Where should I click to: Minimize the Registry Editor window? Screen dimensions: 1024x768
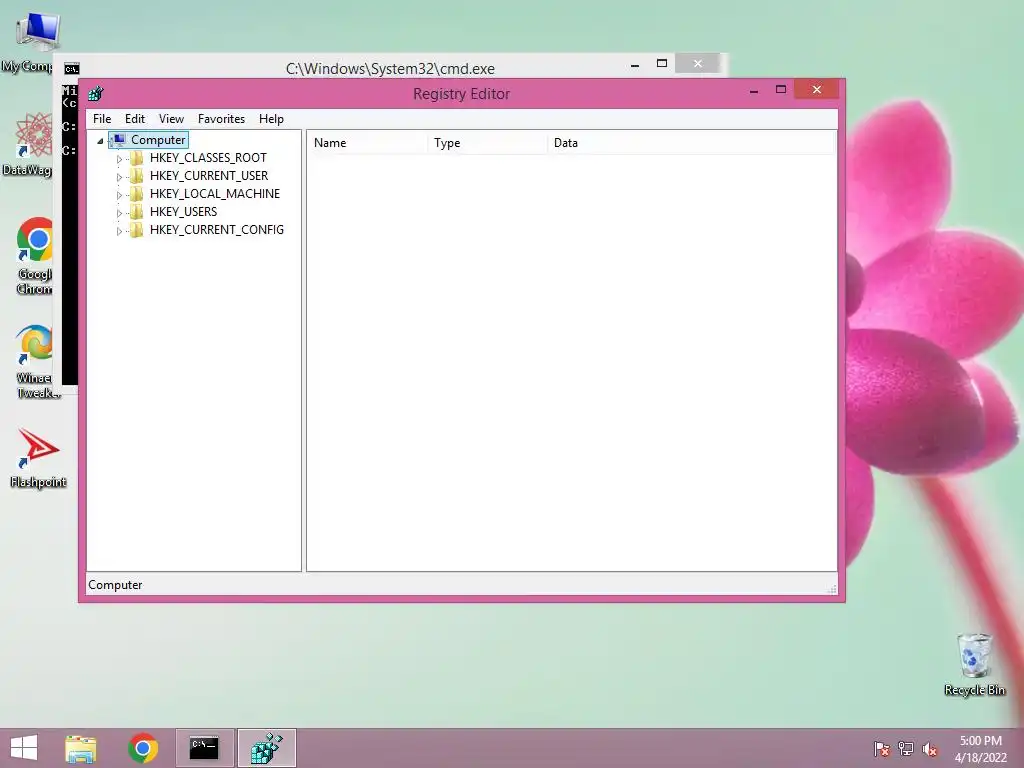754,90
